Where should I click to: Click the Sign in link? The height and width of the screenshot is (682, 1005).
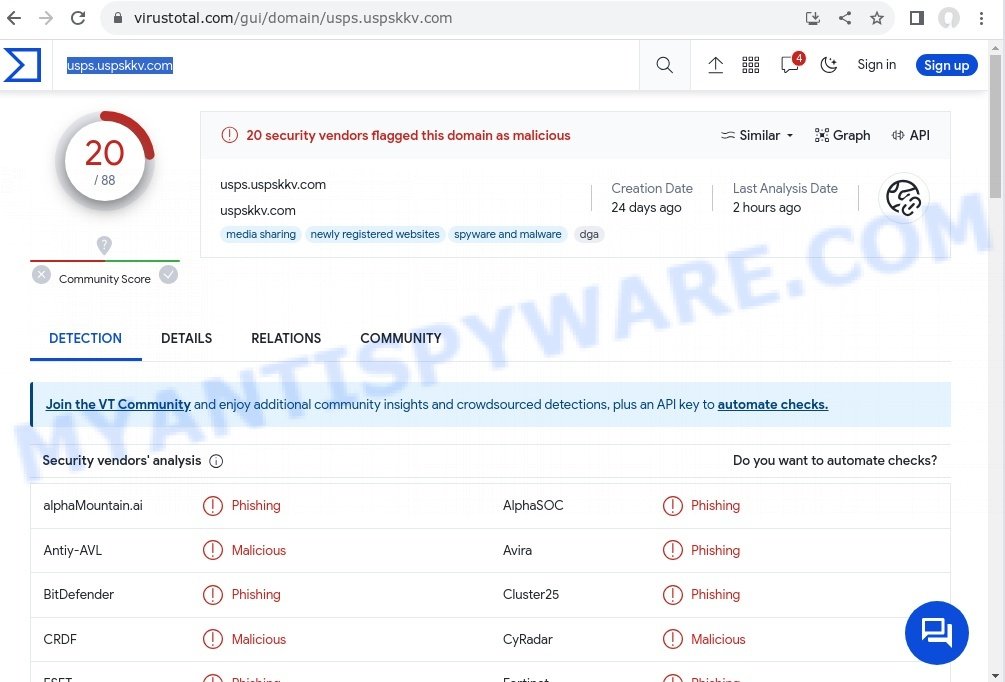(x=876, y=65)
